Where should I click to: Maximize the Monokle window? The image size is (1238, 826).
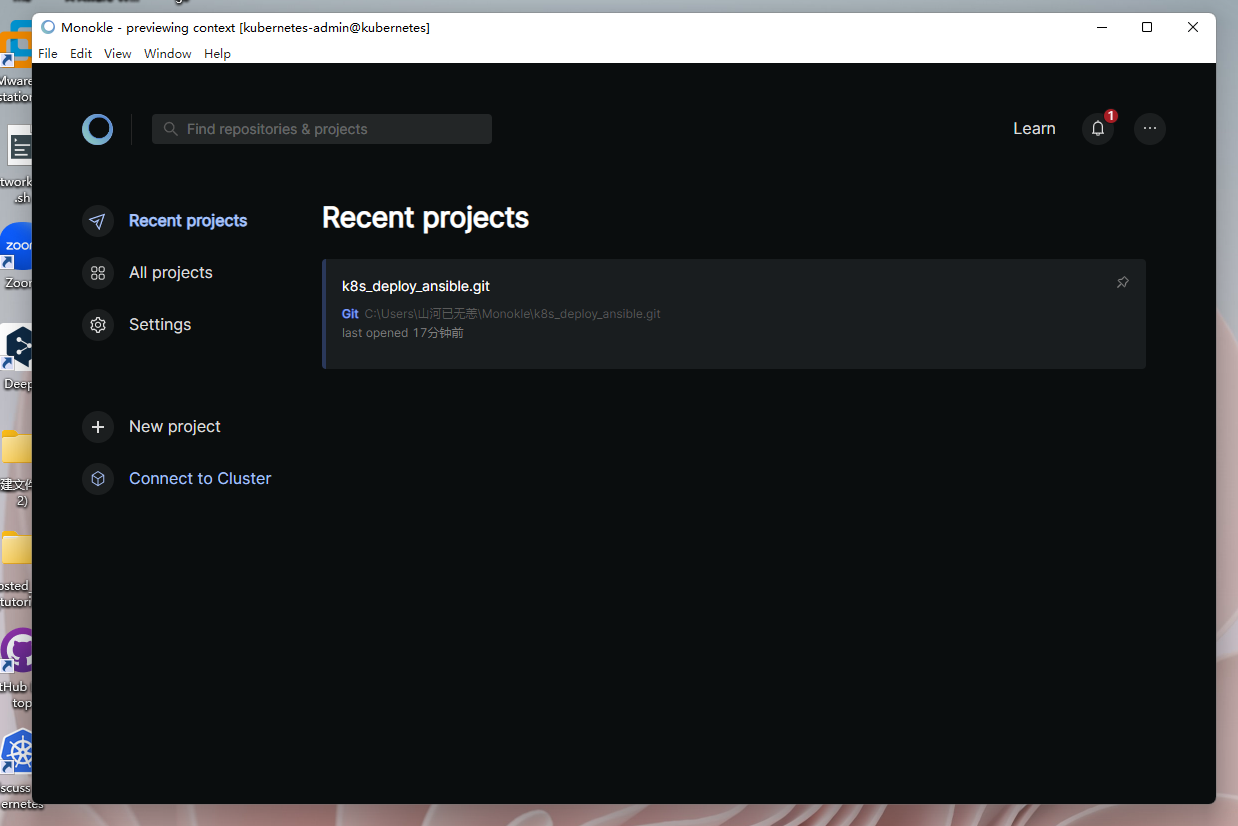[x=1147, y=27]
